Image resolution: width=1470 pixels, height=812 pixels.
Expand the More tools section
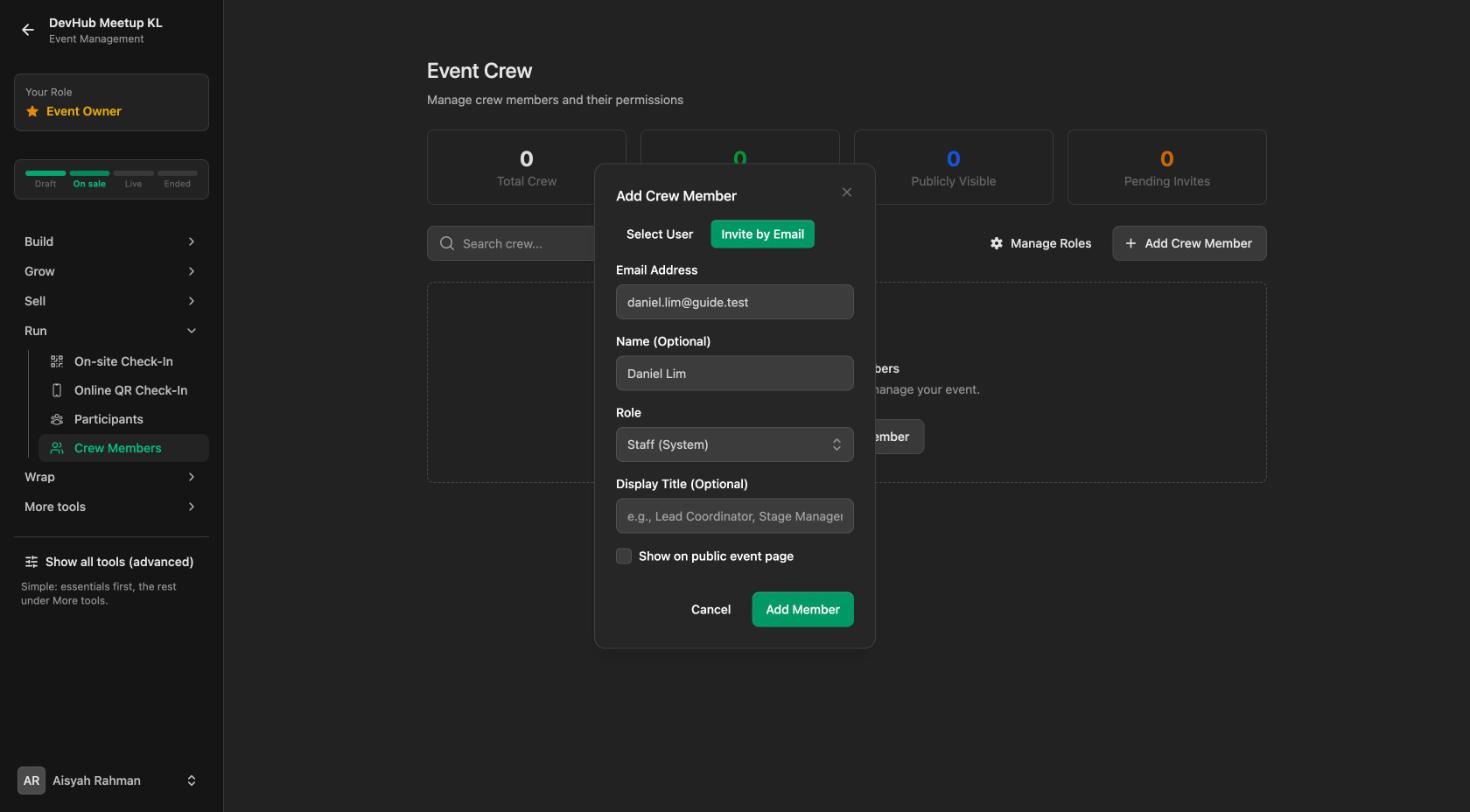[111, 507]
